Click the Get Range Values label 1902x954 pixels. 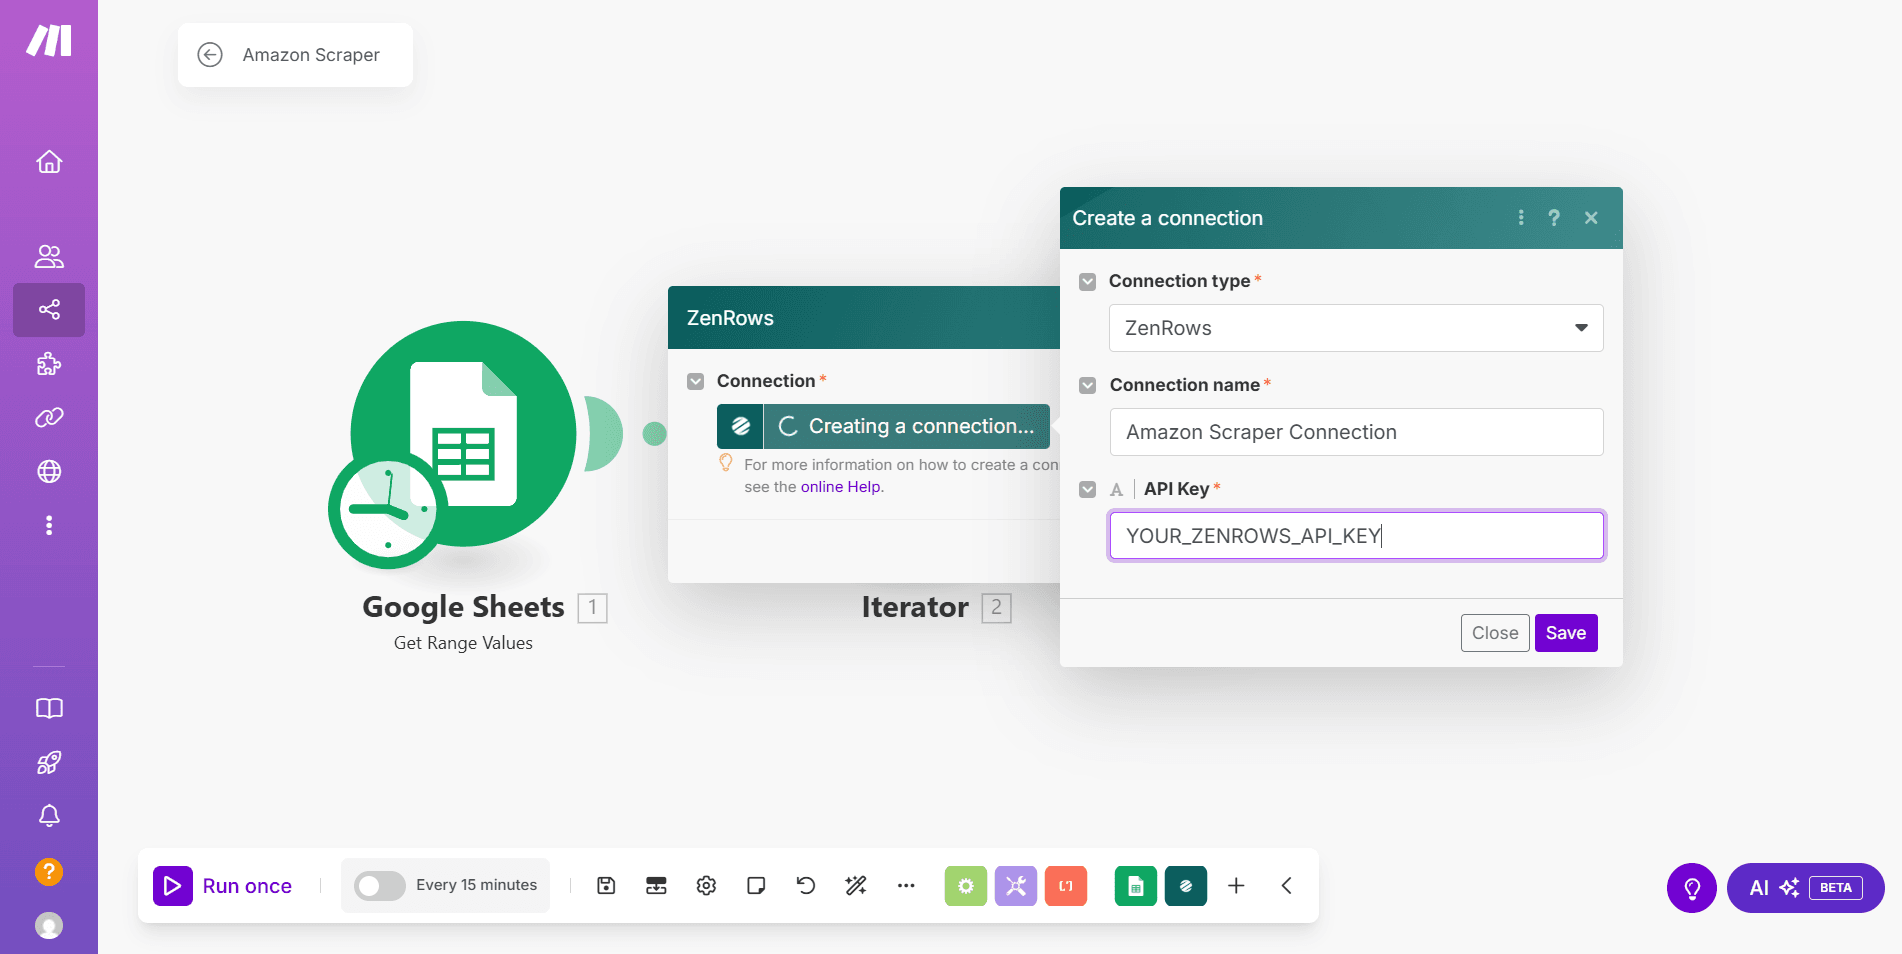[x=463, y=643]
